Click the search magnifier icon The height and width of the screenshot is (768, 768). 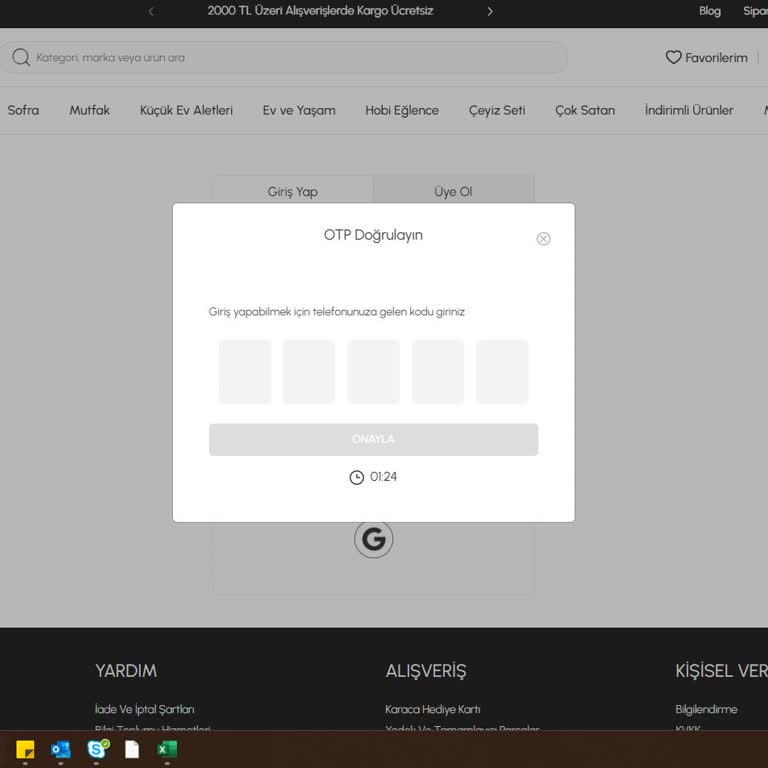21,58
